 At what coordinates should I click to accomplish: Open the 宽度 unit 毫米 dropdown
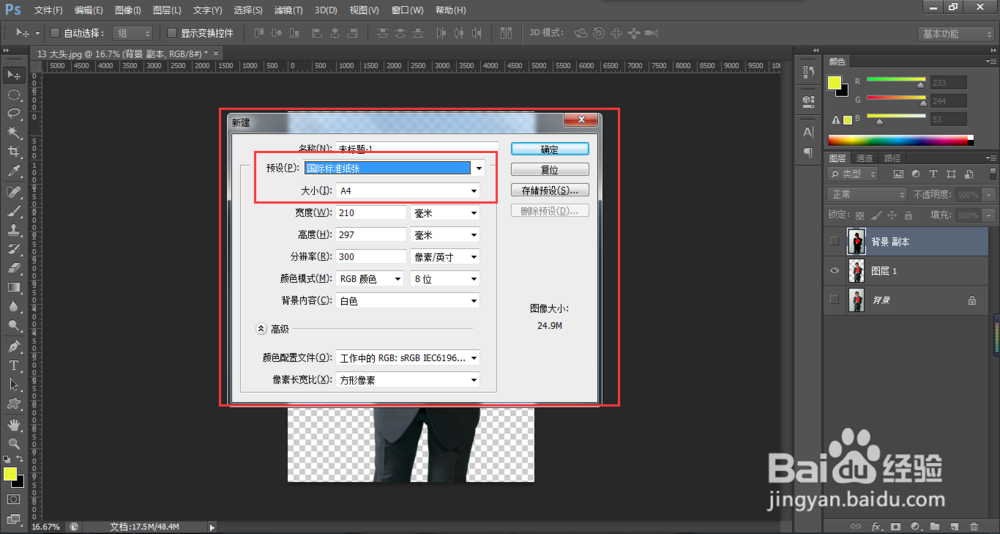pos(445,212)
